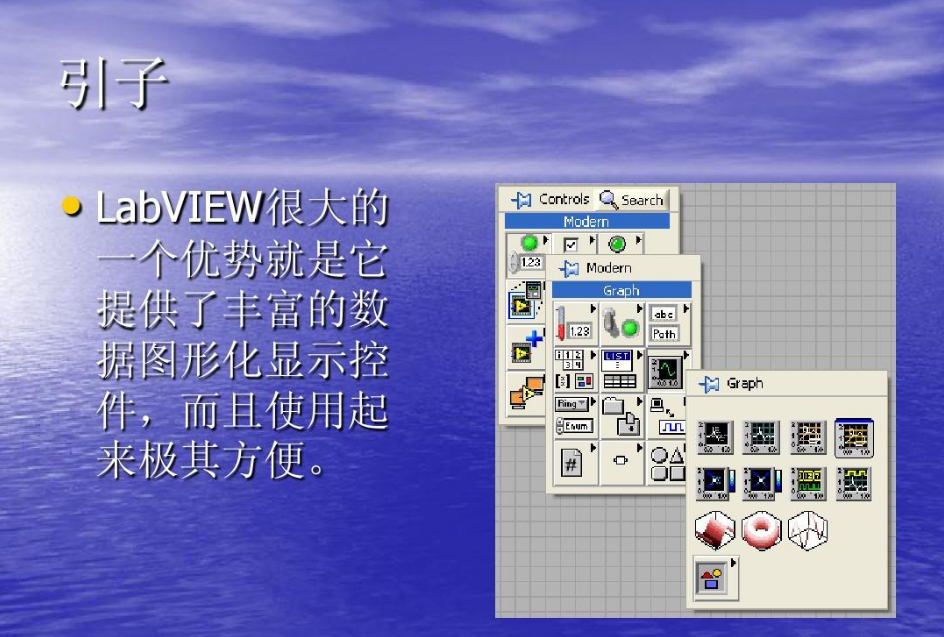Select the blue Graph header bar
944x637 pixels.
point(621,290)
